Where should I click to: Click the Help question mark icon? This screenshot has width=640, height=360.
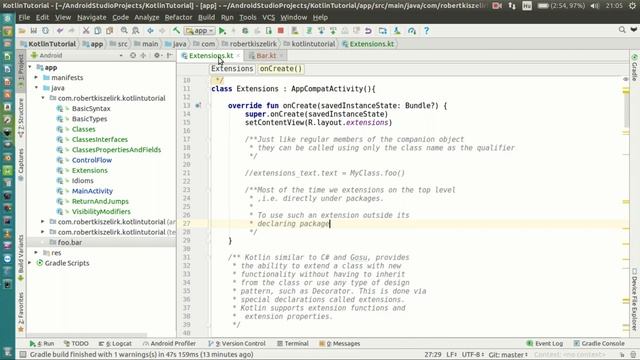(426, 31)
